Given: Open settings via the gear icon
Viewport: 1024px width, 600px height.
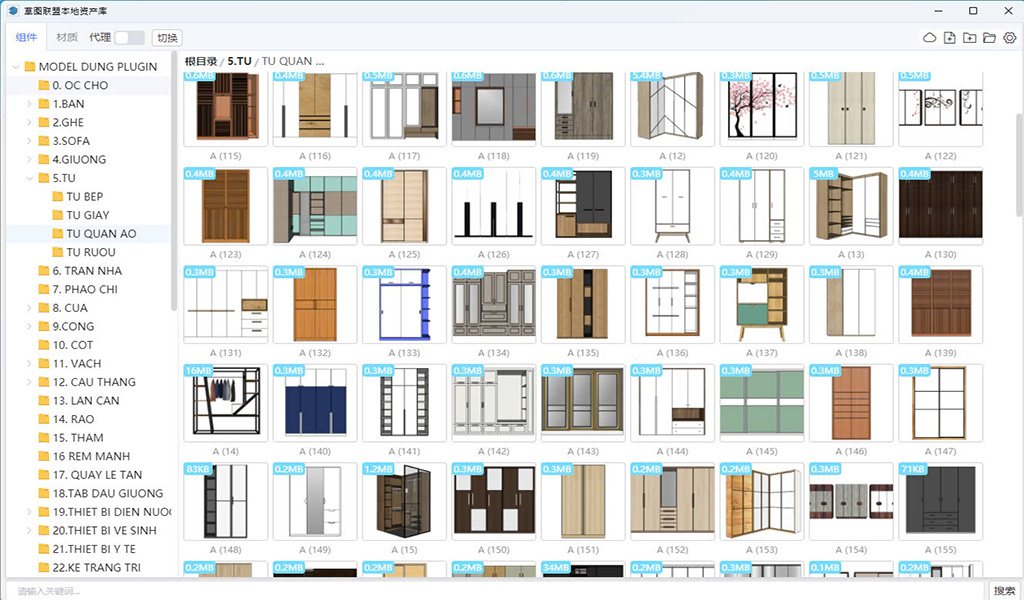Looking at the screenshot, I should click(x=1009, y=38).
